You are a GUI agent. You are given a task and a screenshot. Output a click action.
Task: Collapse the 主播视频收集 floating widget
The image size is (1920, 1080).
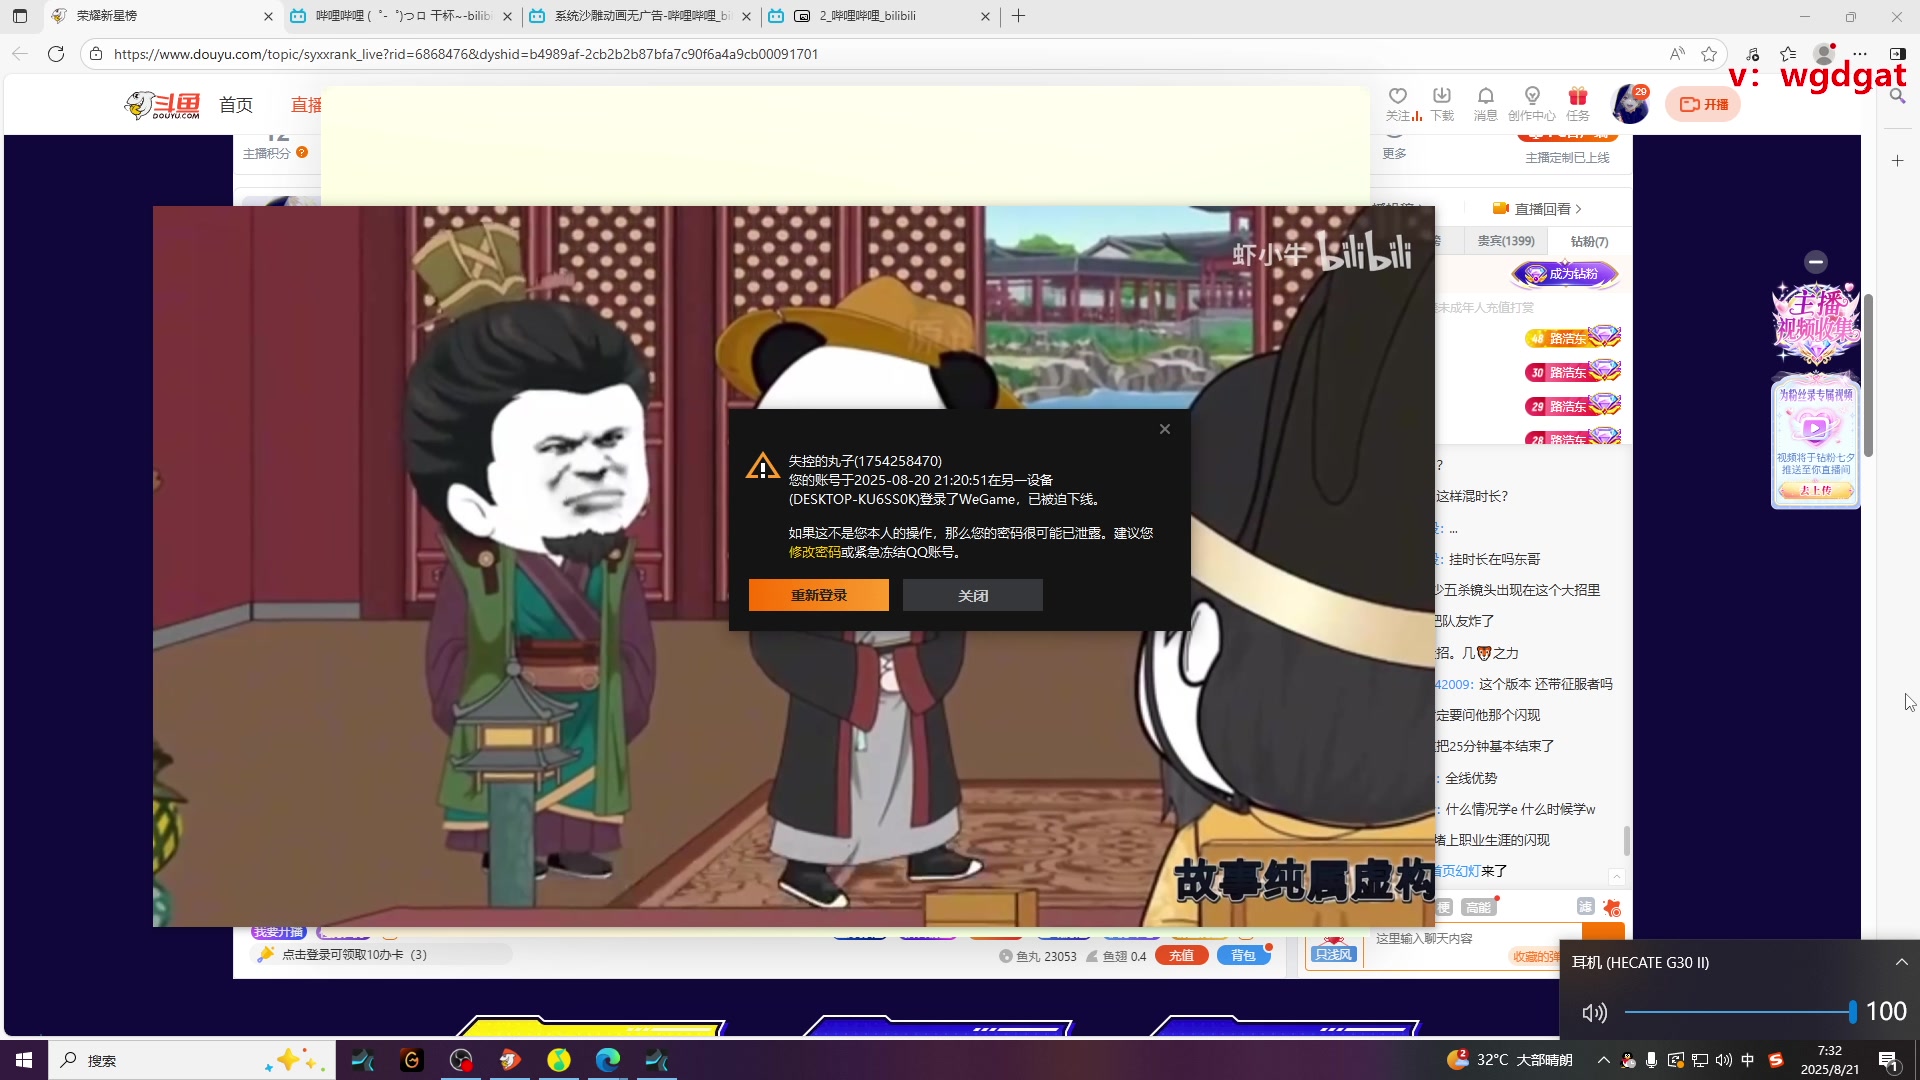coord(1816,262)
